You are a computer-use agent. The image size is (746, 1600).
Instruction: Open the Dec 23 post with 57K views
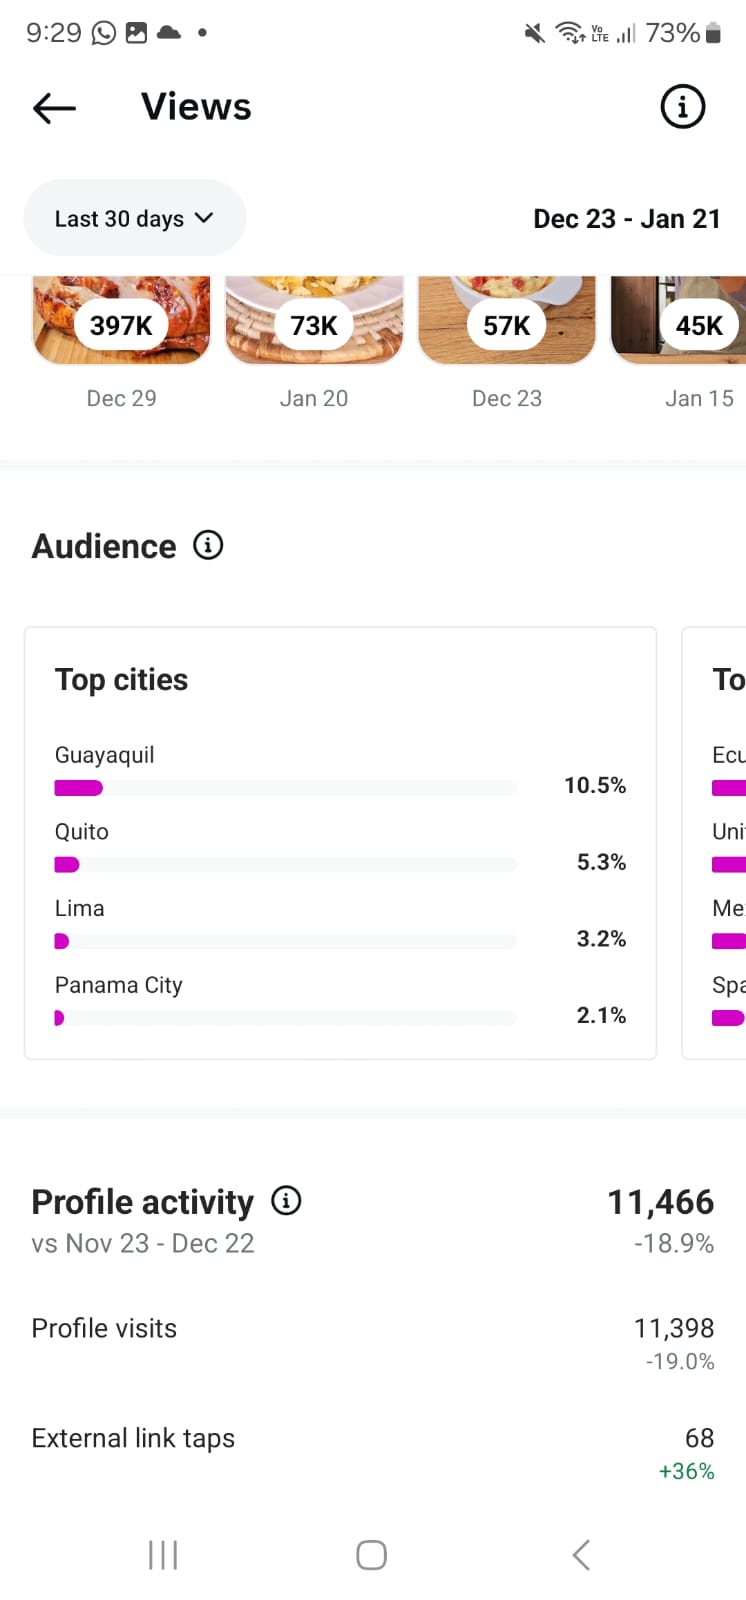507,322
